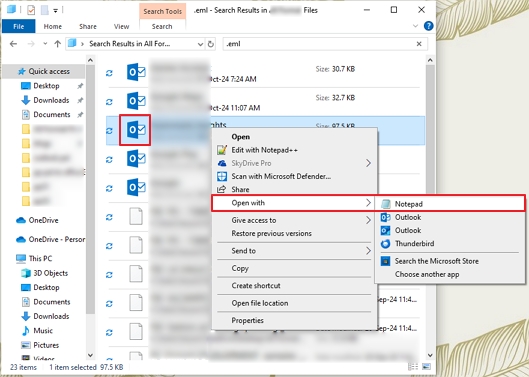Expand the Send to submenu

(x=294, y=251)
